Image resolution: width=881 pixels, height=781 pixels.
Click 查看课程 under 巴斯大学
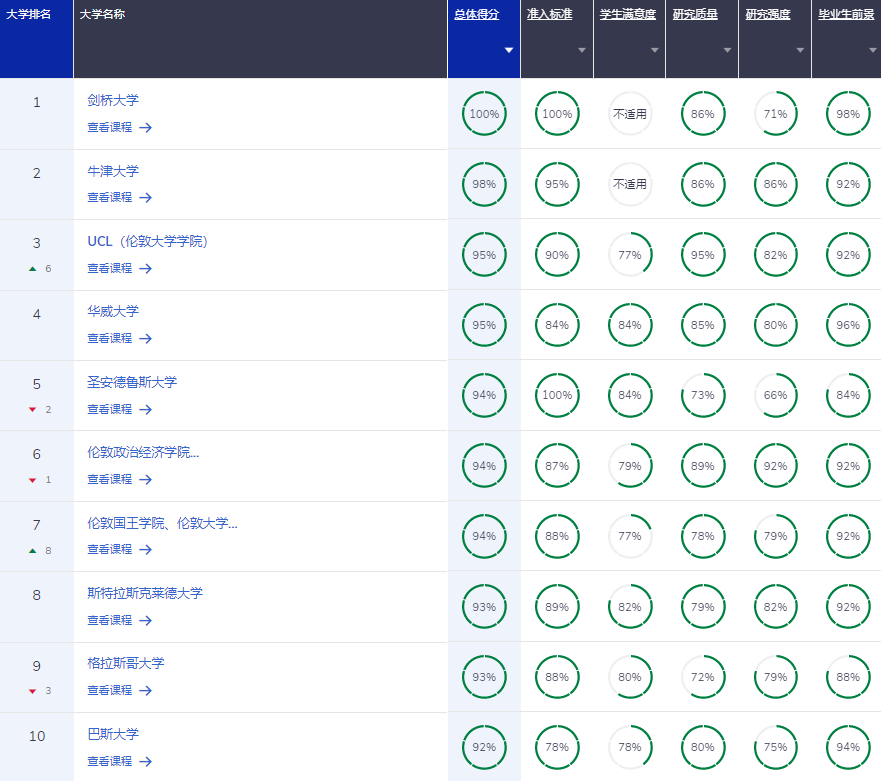[x=110, y=761]
